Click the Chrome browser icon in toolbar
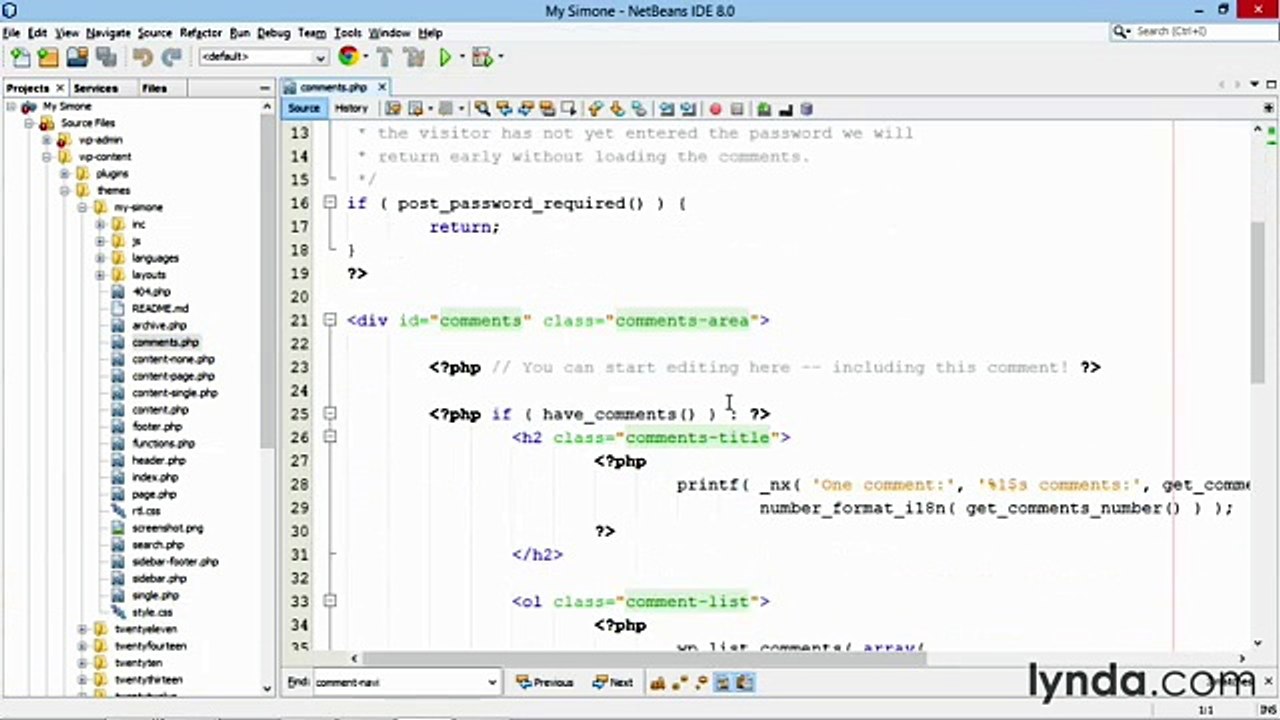The height and width of the screenshot is (720, 1280). point(348,57)
